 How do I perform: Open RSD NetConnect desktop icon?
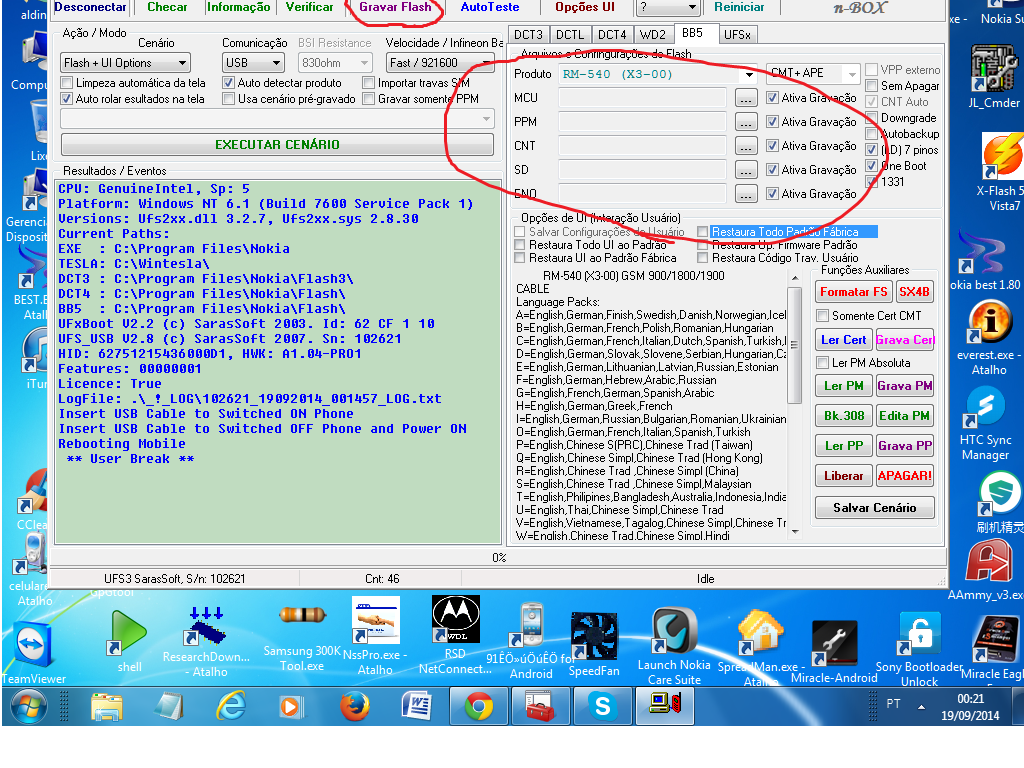[x=455, y=635]
